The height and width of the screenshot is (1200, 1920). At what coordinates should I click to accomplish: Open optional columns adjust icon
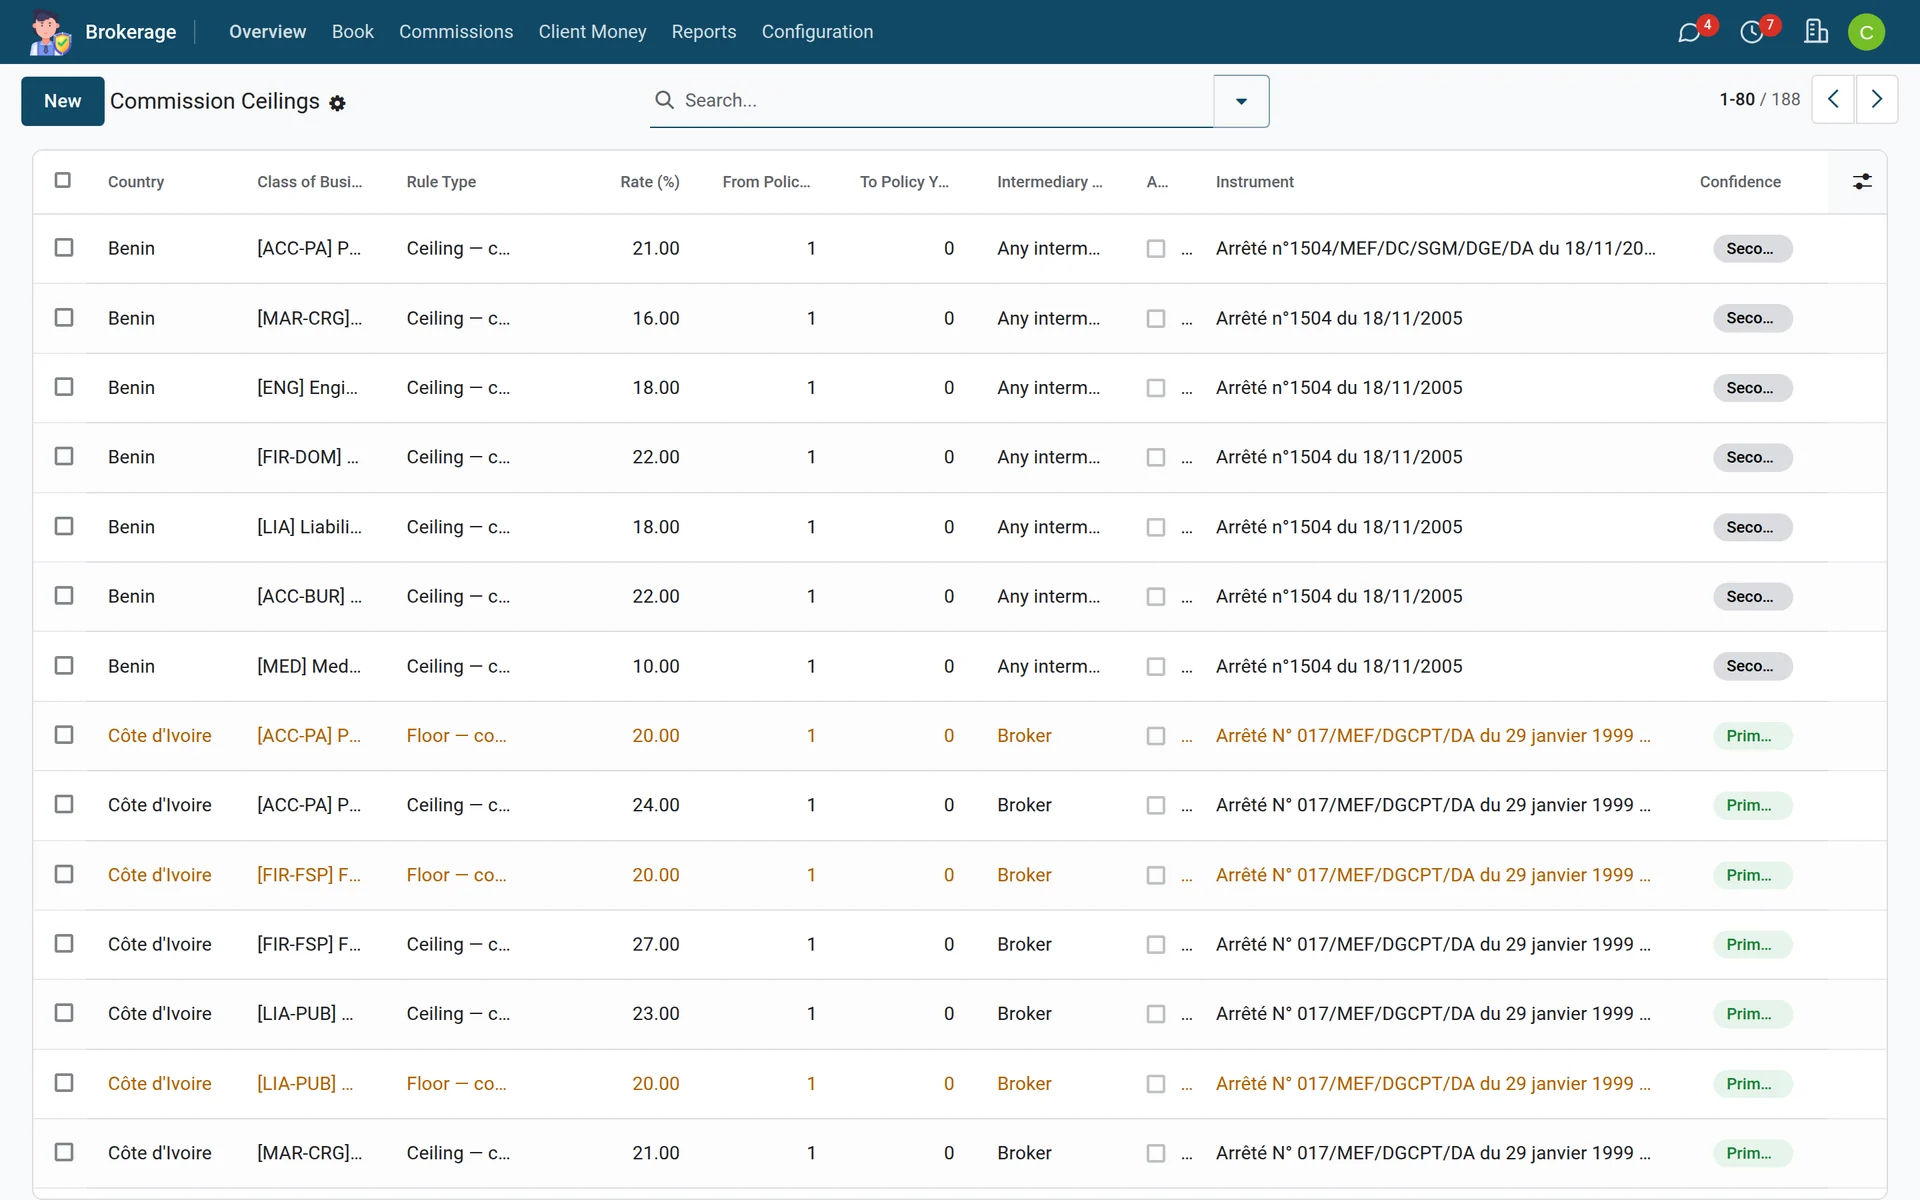(x=1862, y=181)
